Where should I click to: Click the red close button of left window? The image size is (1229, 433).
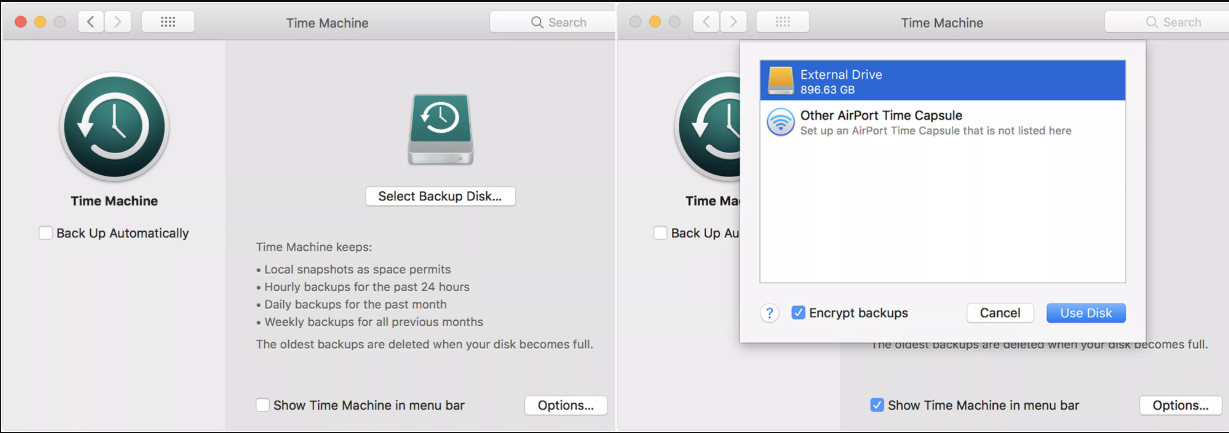[21, 22]
